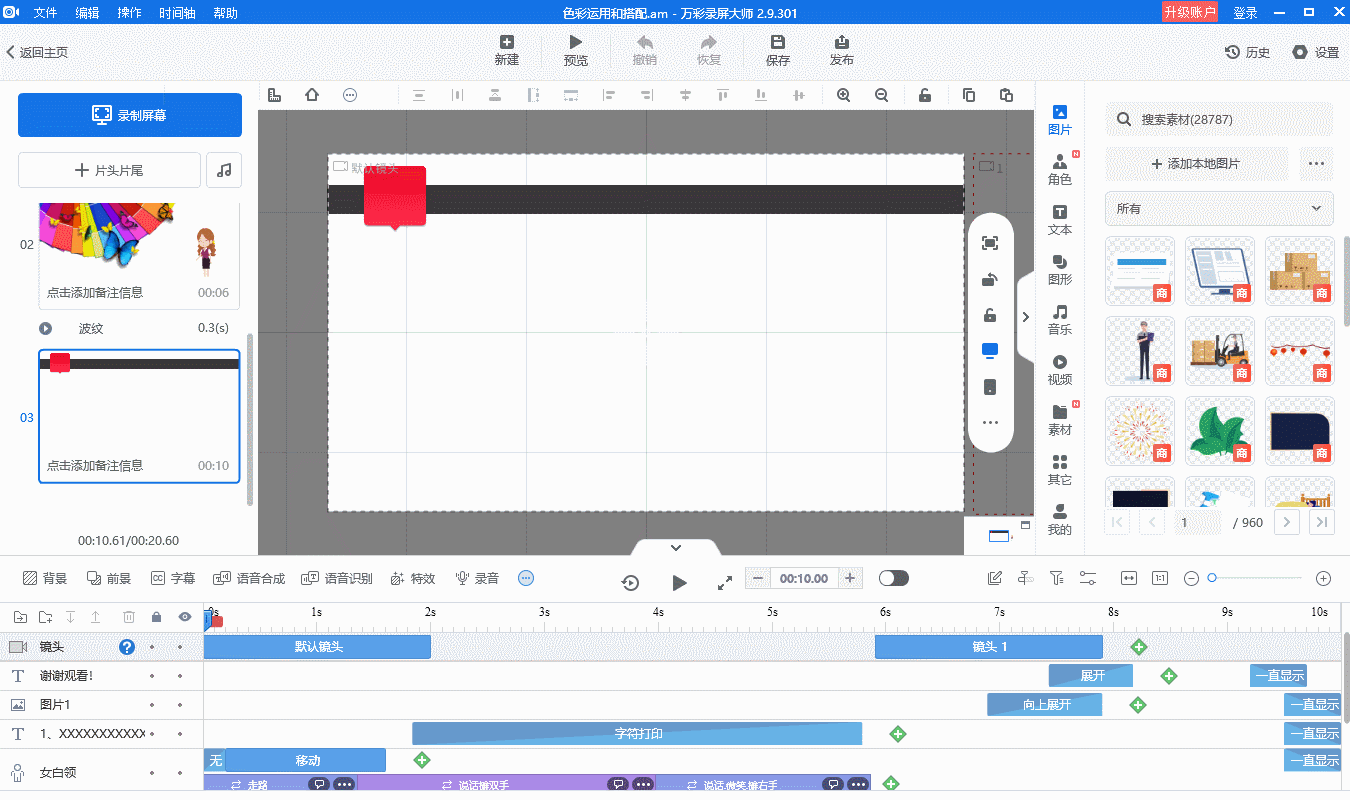Click the unlock padlock in canvas toolbar
The height and width of the screenshot is (800, 1350).
pyautogui.click(x=925, y=95)
